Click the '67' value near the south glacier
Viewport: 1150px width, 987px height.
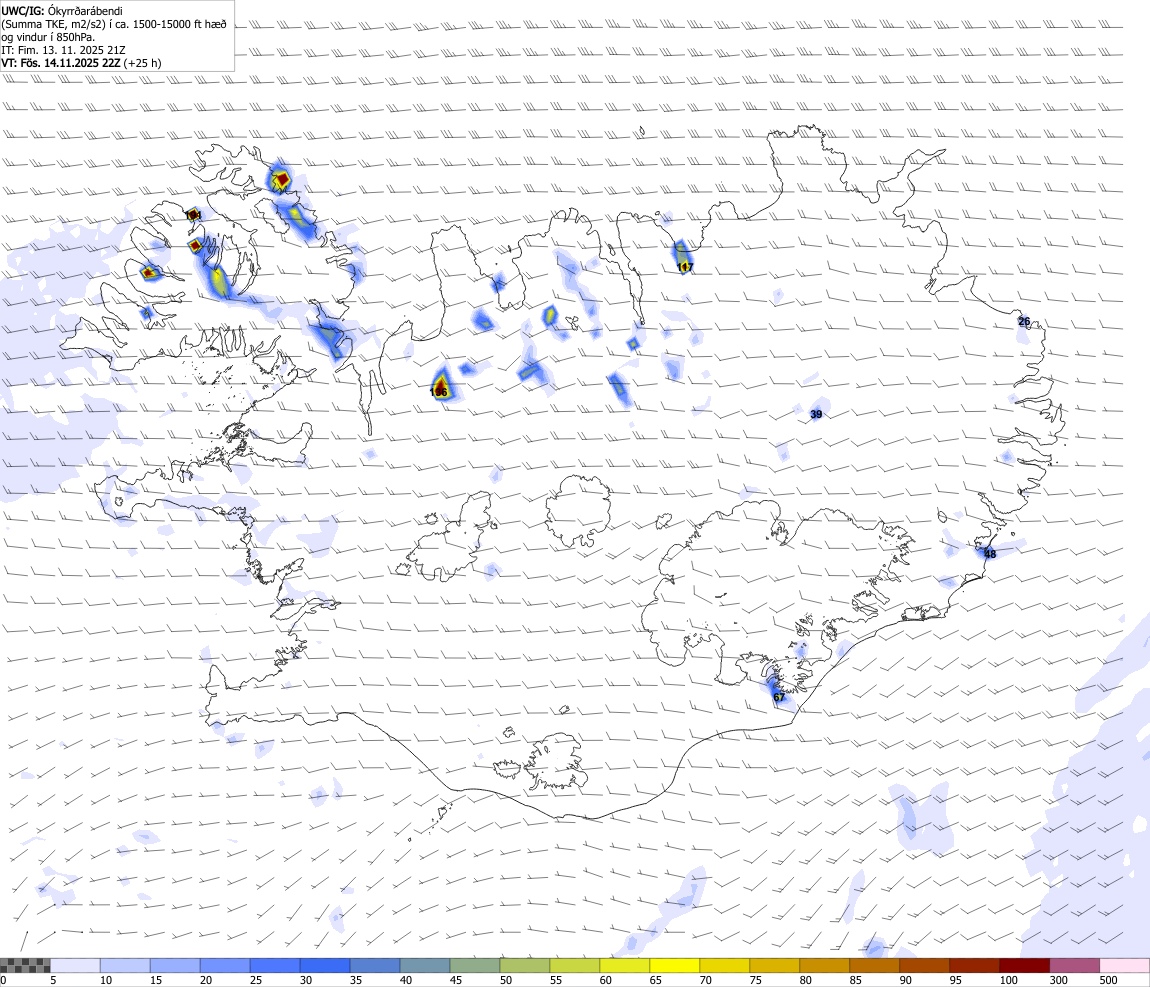[x=779, y=697]
